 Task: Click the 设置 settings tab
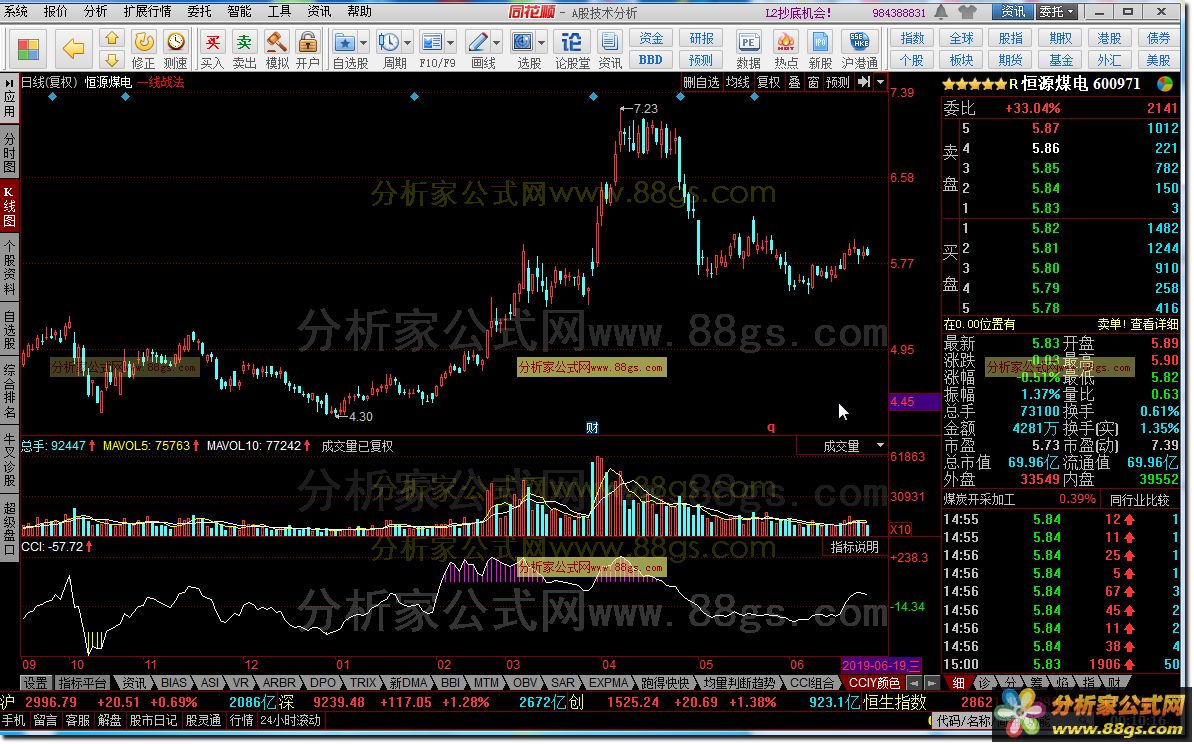(x=34, y=683)
